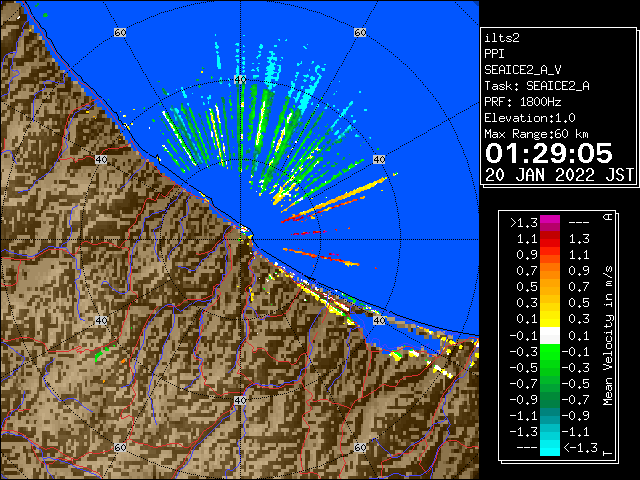Click the '>1.3' legend label
Screen dimensions: 640x480
524,223
